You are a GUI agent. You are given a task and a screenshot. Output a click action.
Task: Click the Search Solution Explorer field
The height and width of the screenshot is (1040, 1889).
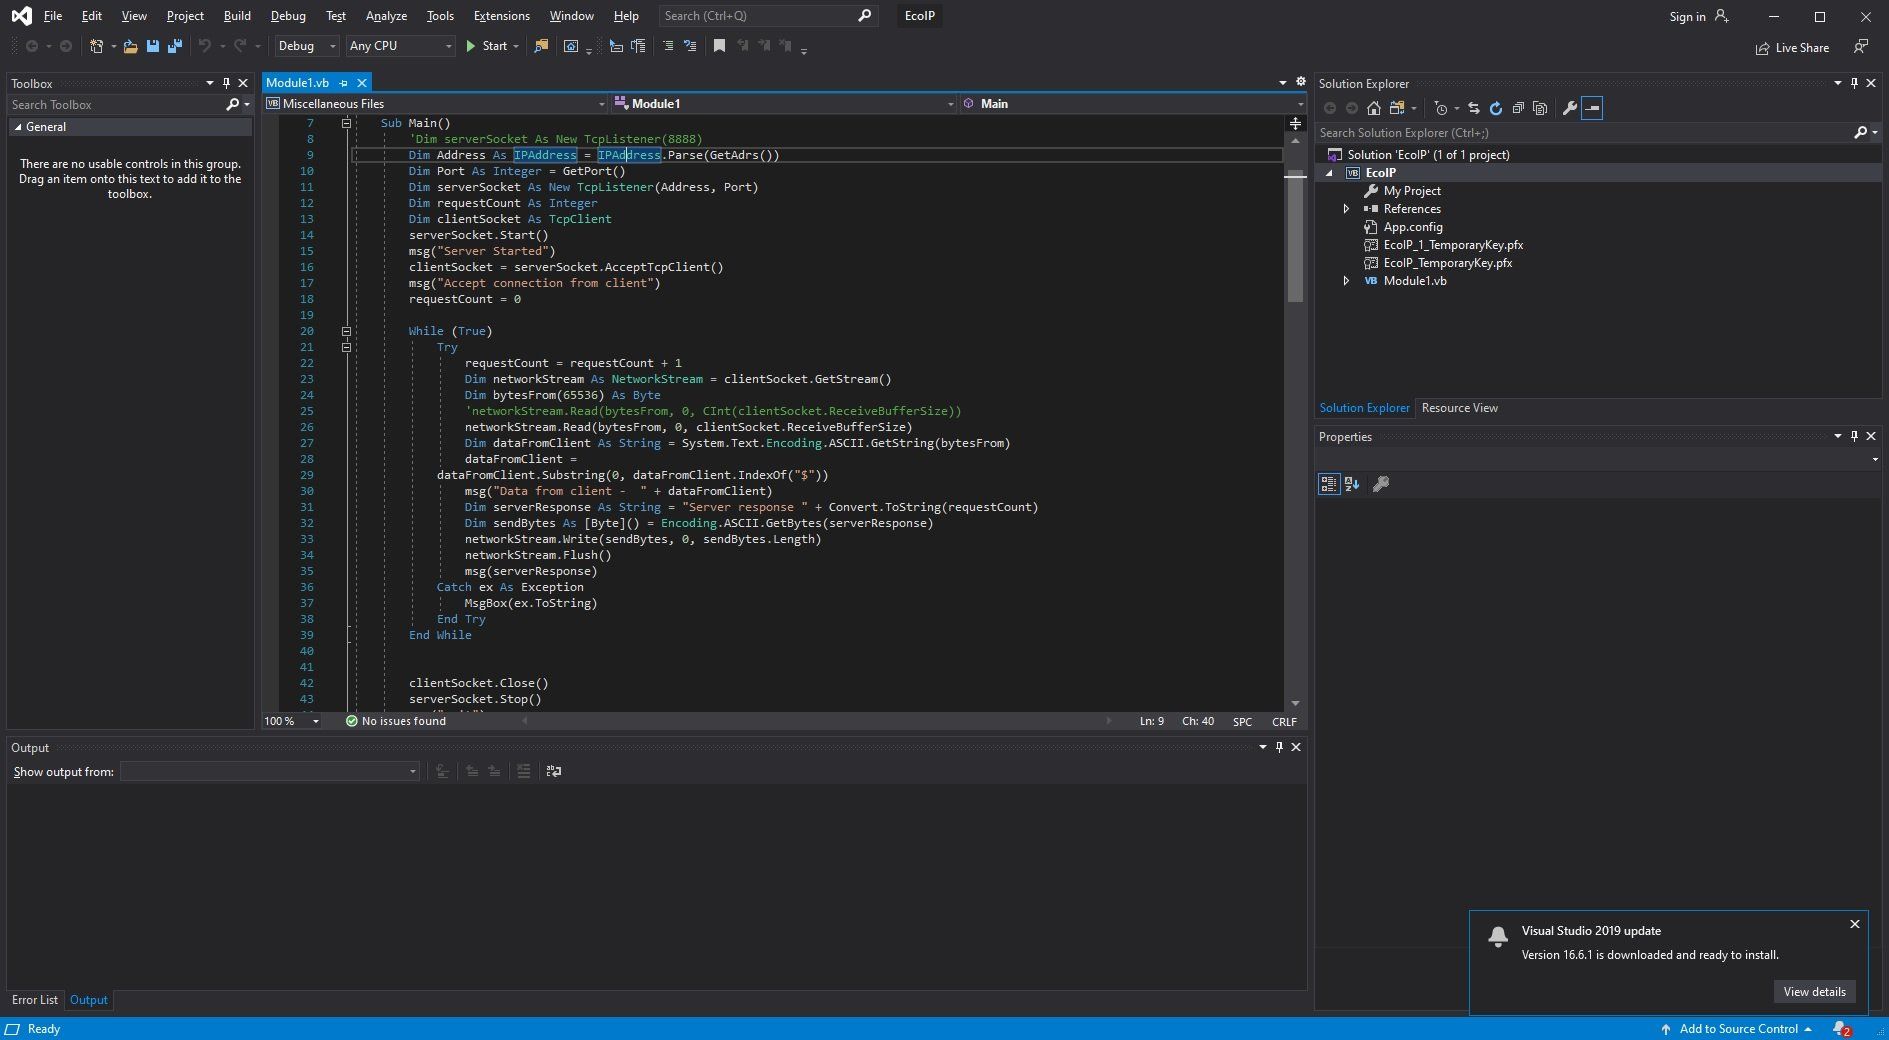pos(1582,133)
